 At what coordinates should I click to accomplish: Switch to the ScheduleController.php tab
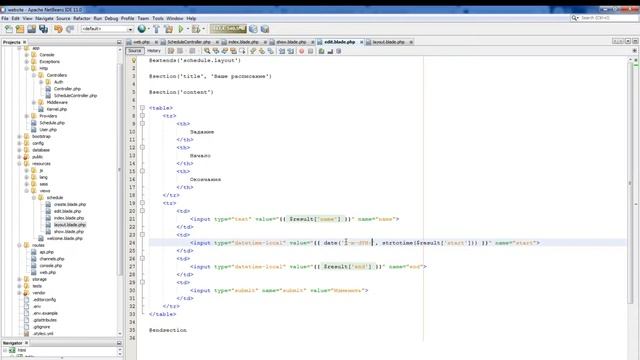(189, 42)
